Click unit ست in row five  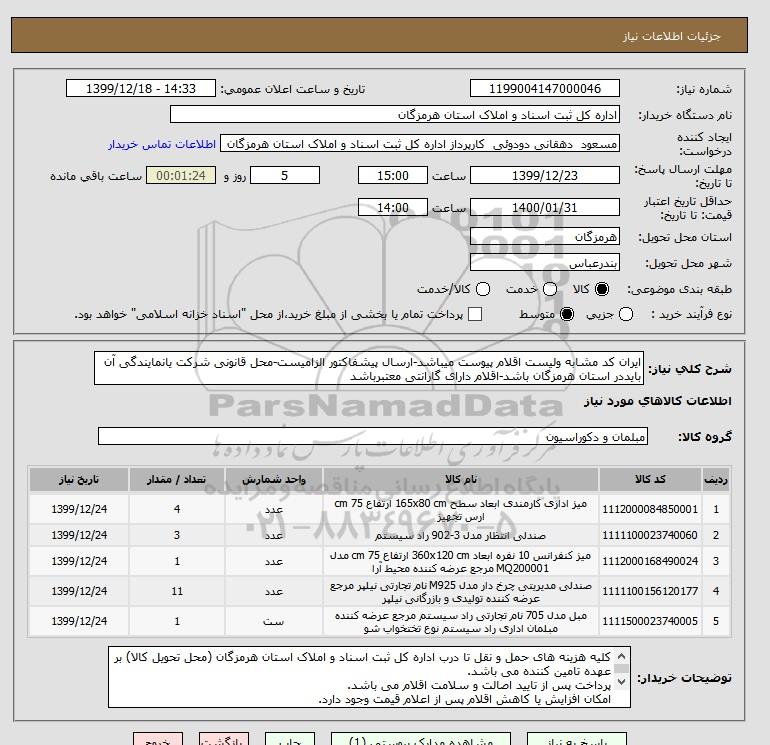[x=274, y=621]
